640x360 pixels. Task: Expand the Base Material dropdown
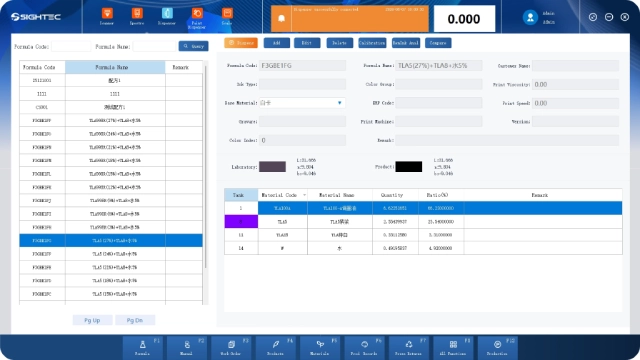pos(339,103)
